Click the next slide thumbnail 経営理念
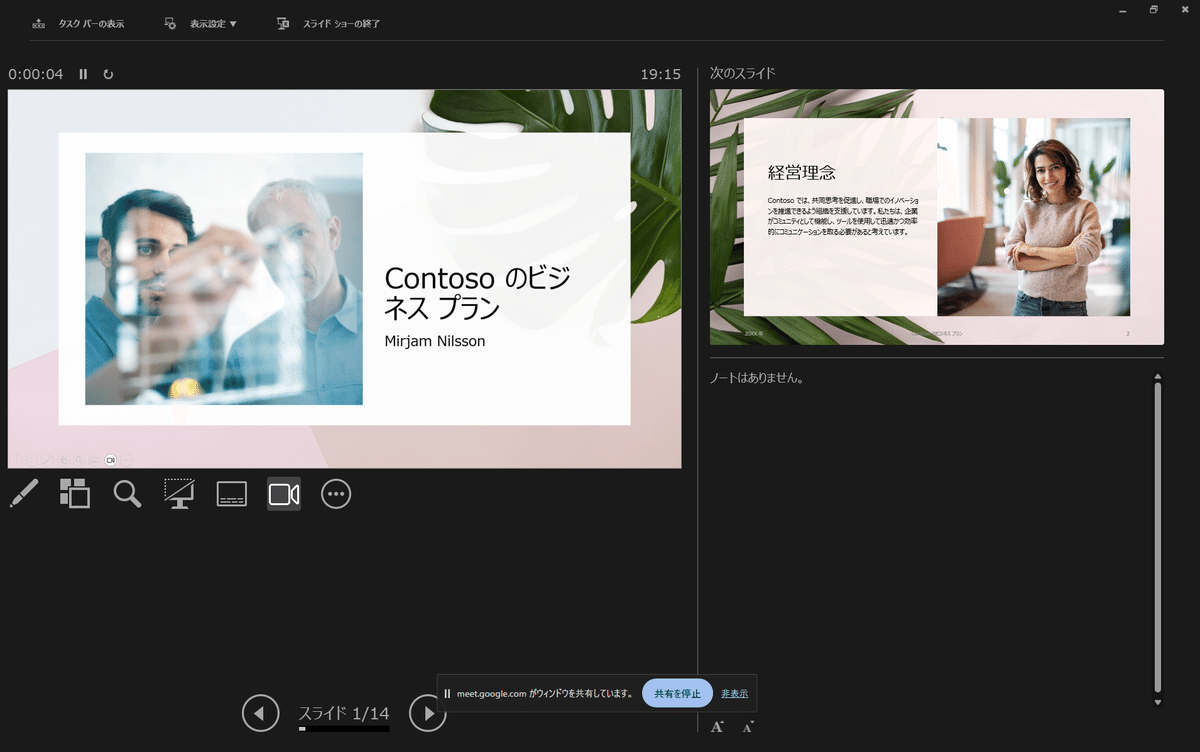Screen dimensions: 1200x752 937,217
